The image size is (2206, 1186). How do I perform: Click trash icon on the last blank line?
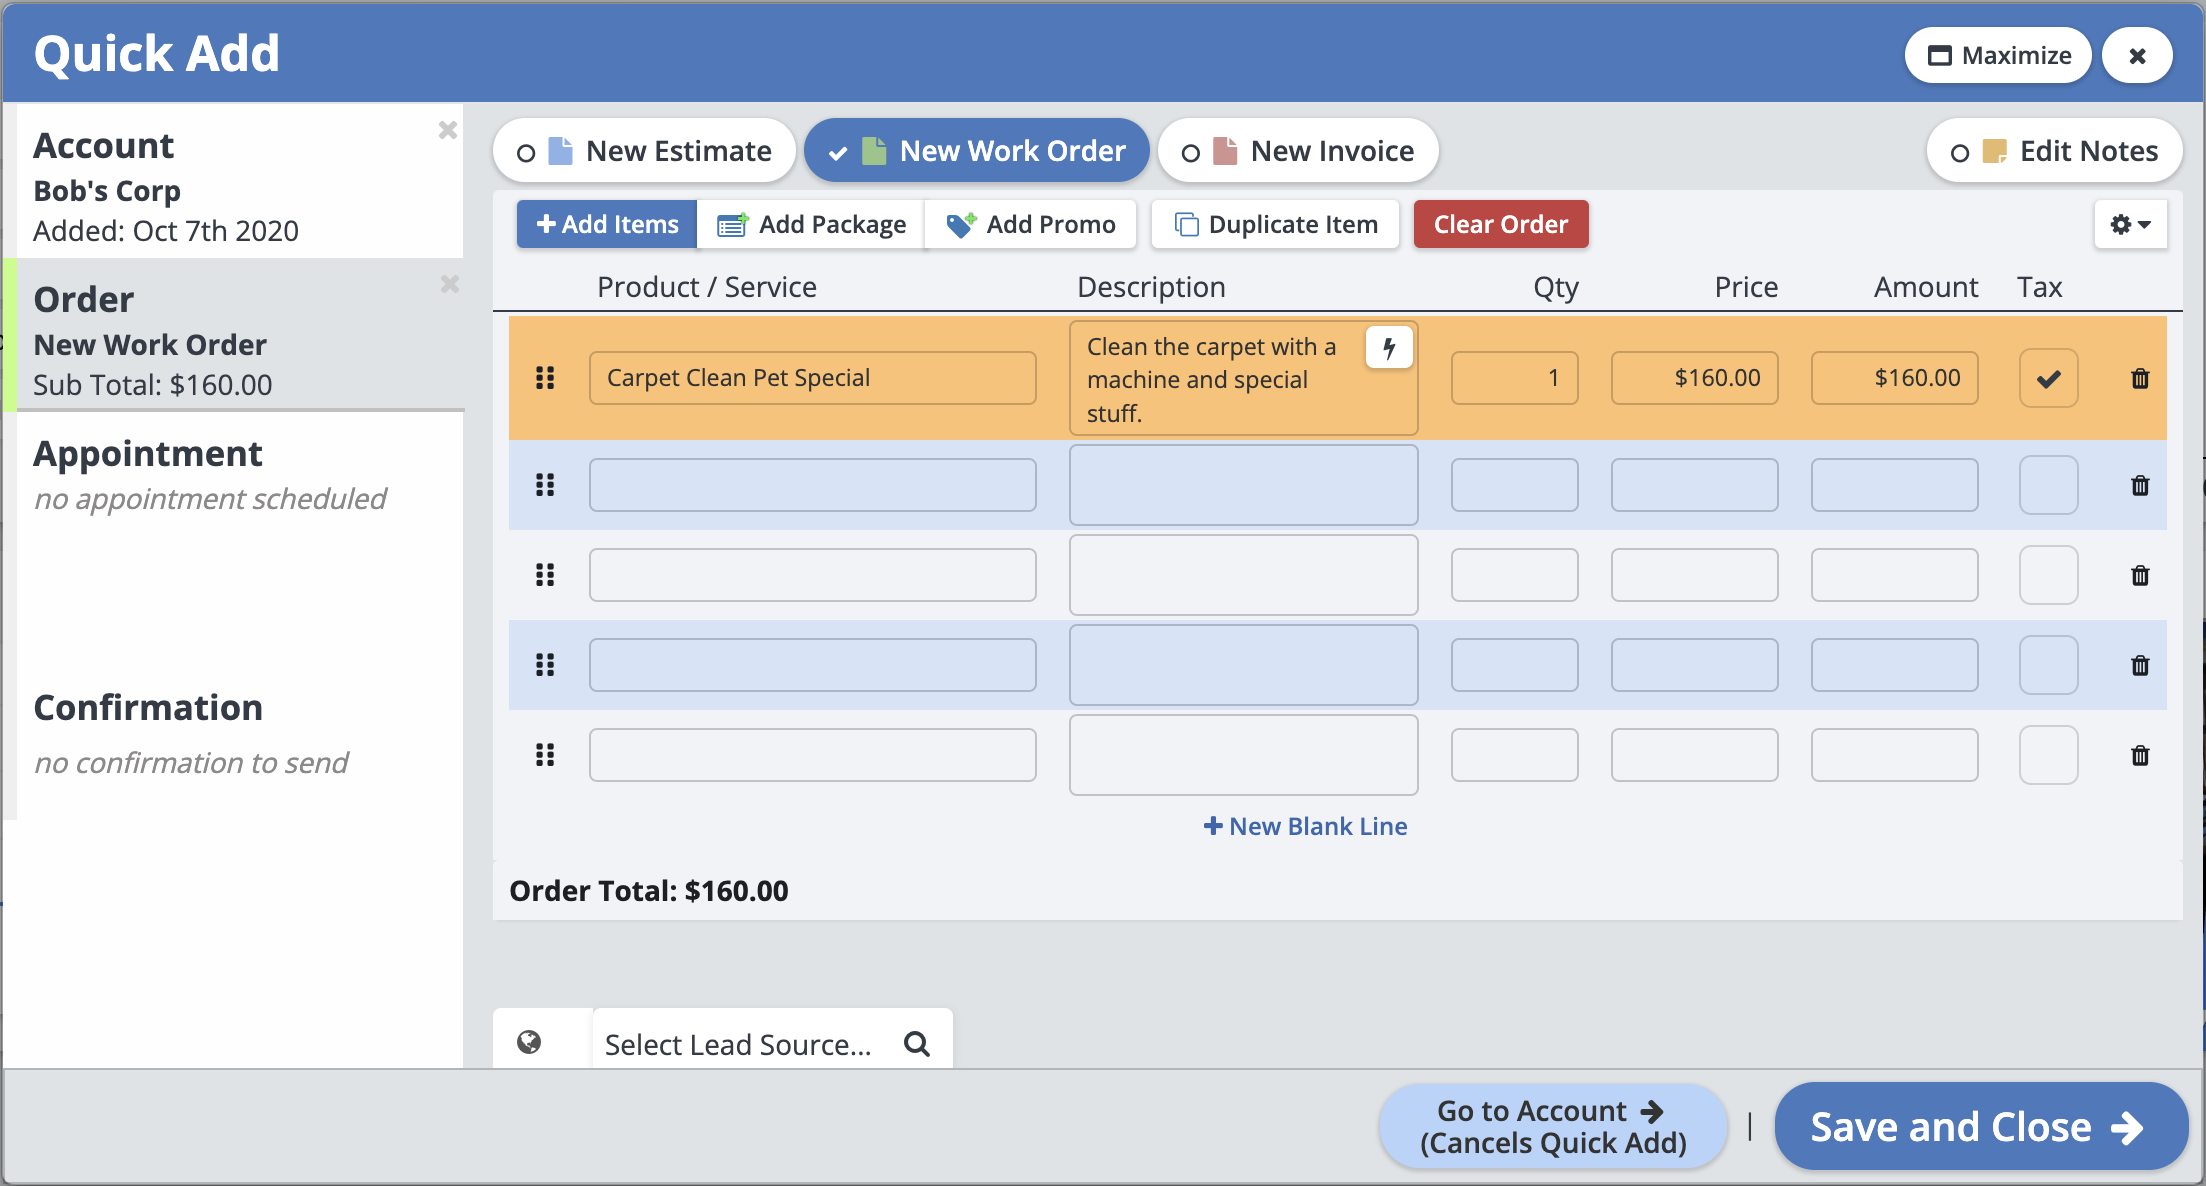point(2140,755)
